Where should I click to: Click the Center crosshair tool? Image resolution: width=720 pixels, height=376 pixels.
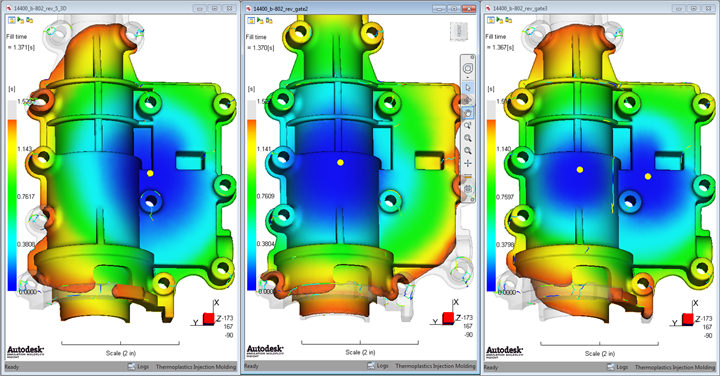(x=467, y=163)
